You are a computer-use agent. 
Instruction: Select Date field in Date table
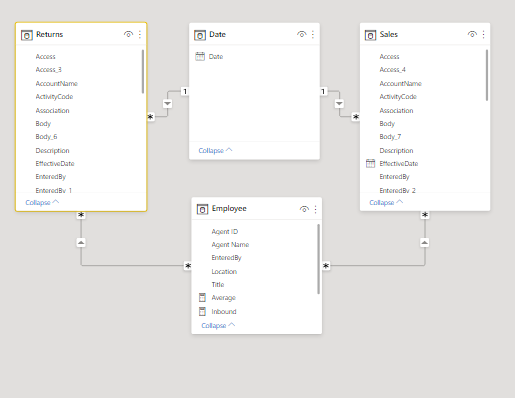pyautogui.click(x=216, y=56)
